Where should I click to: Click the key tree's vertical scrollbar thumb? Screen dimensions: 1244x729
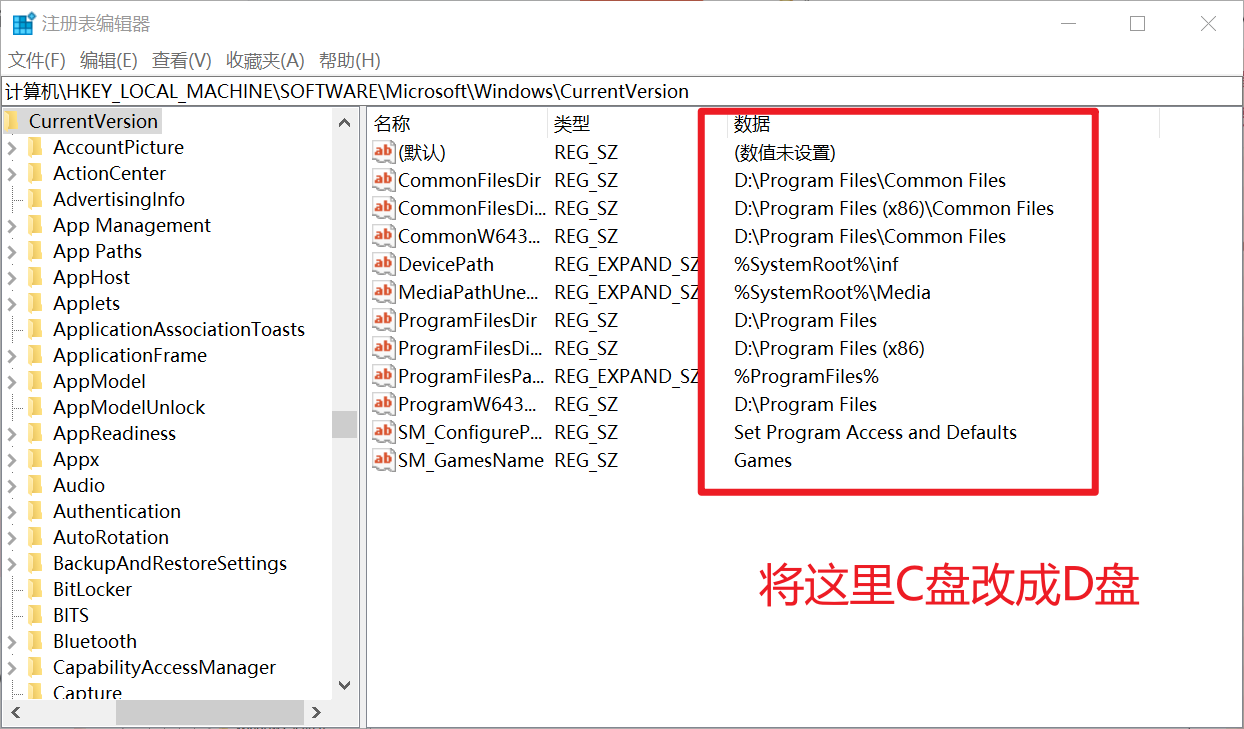point(345,424)
